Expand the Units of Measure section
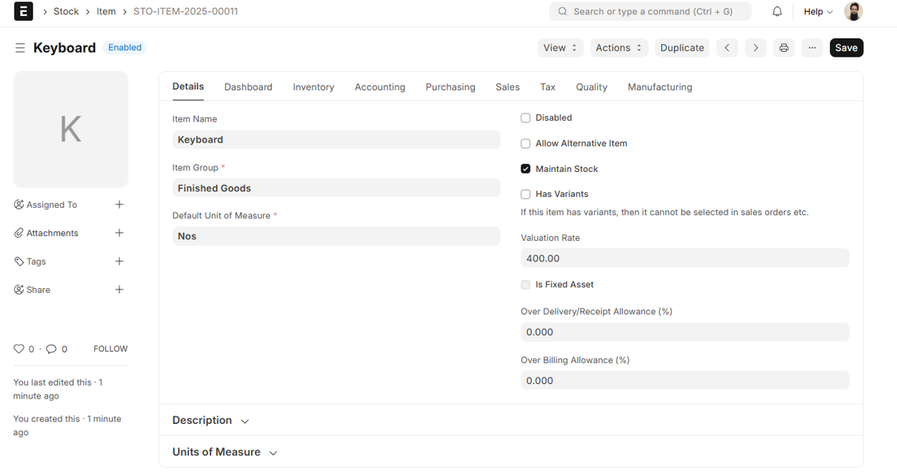 (x=224, y=452)
